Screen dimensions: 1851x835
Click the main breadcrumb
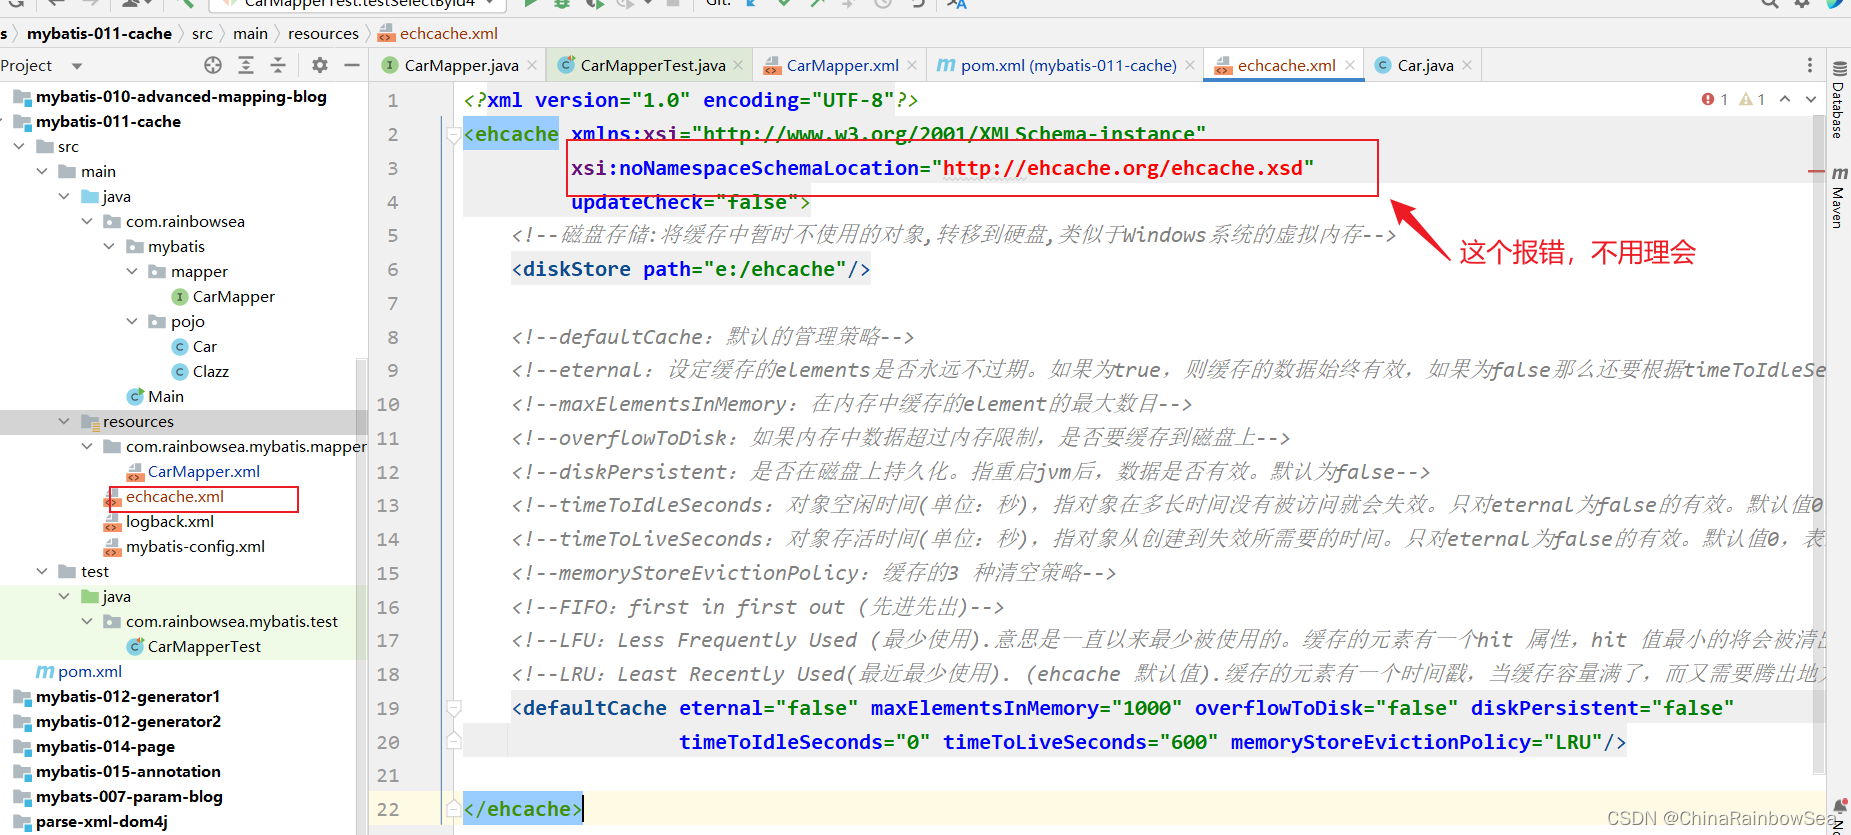coord(250,34)
